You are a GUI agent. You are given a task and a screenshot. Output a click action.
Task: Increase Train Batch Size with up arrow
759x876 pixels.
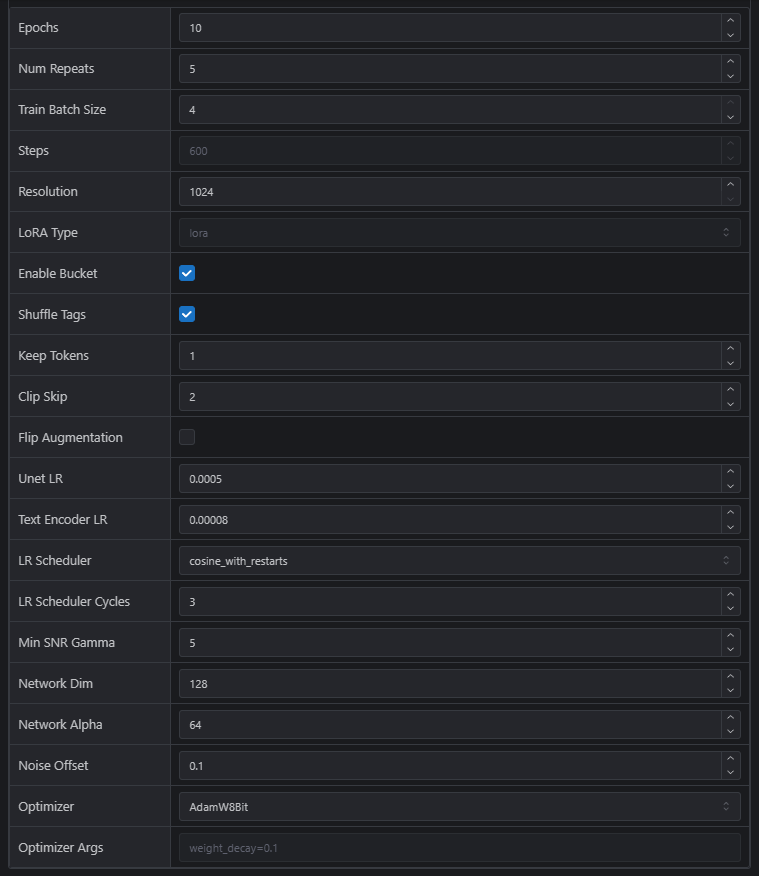730,103
